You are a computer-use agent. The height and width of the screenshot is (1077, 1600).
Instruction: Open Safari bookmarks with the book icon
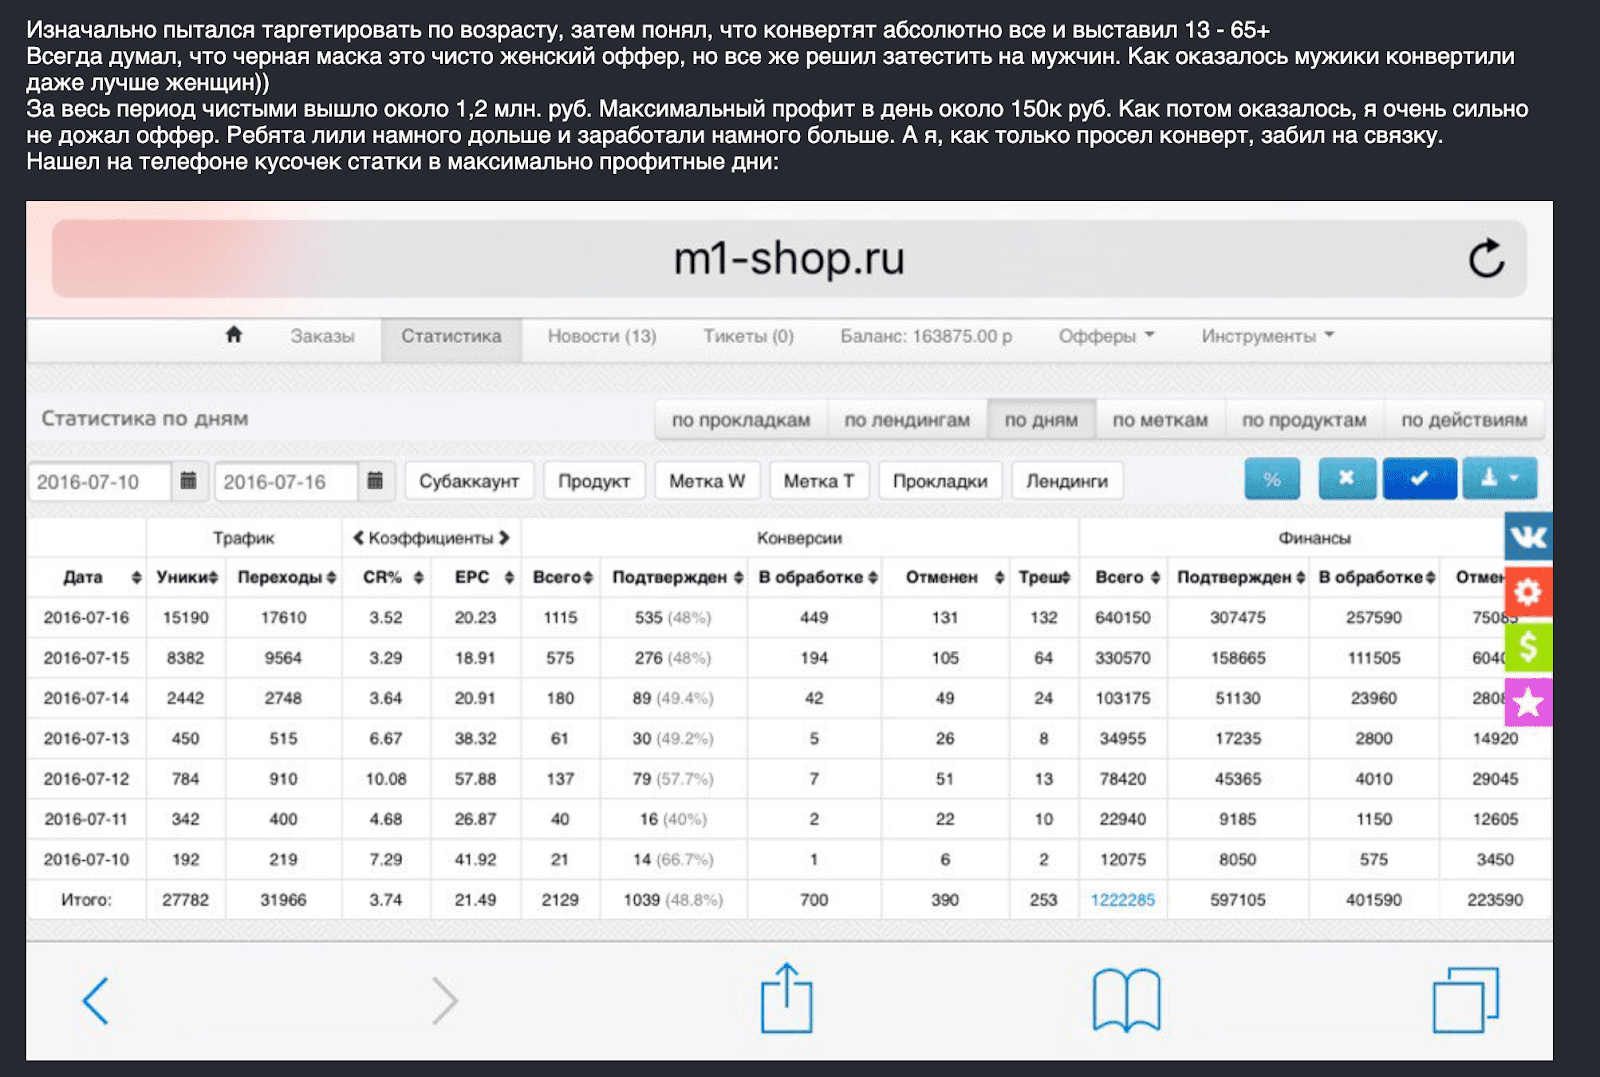[x=1126, y=1000]
